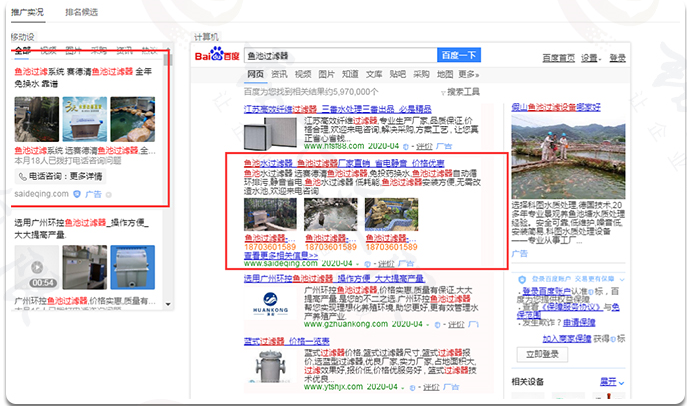Switch to the 推广实况 tab

click(x=27, y=12)
